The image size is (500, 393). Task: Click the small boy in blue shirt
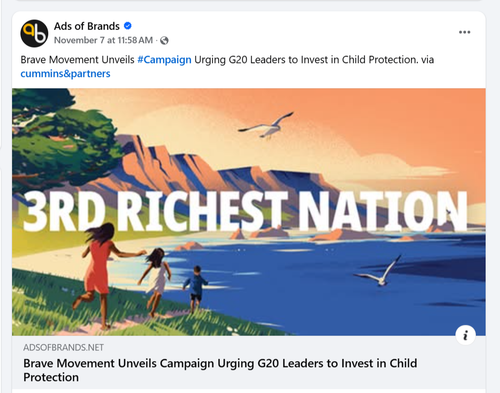195,288
